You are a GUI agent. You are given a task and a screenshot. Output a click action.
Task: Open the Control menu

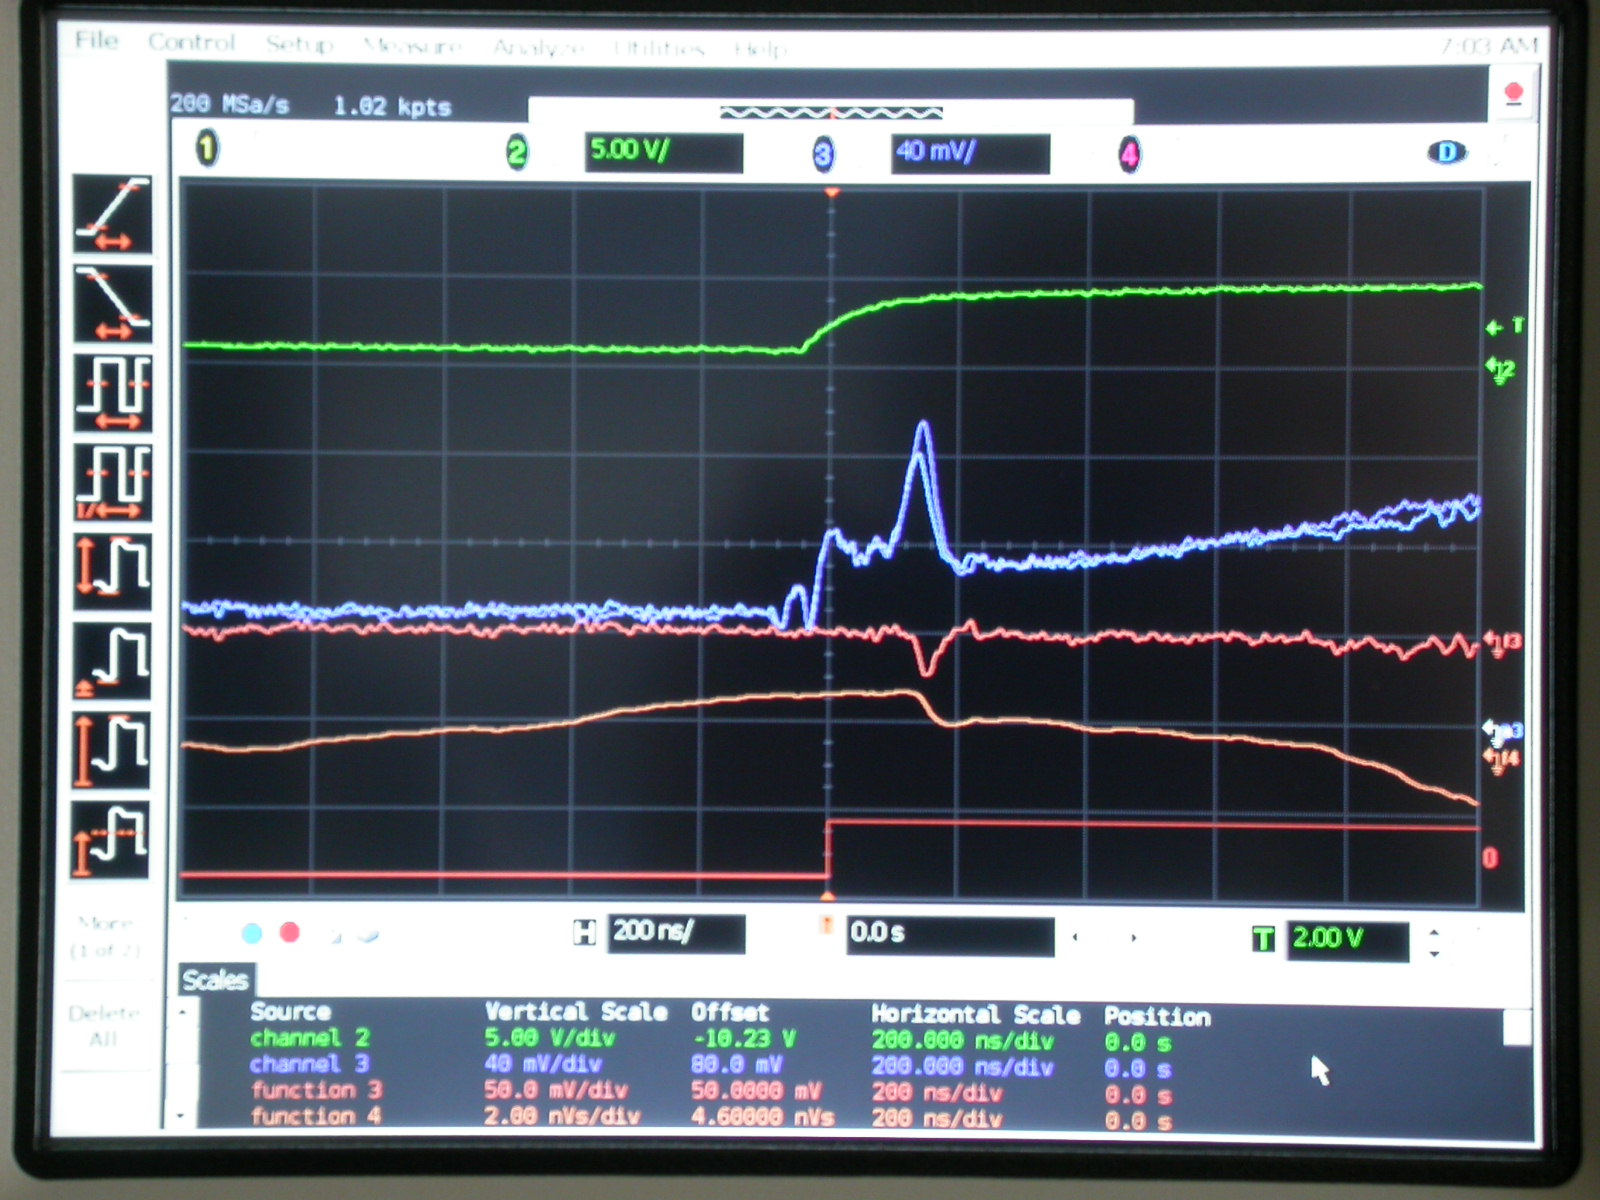click(191, 42)
